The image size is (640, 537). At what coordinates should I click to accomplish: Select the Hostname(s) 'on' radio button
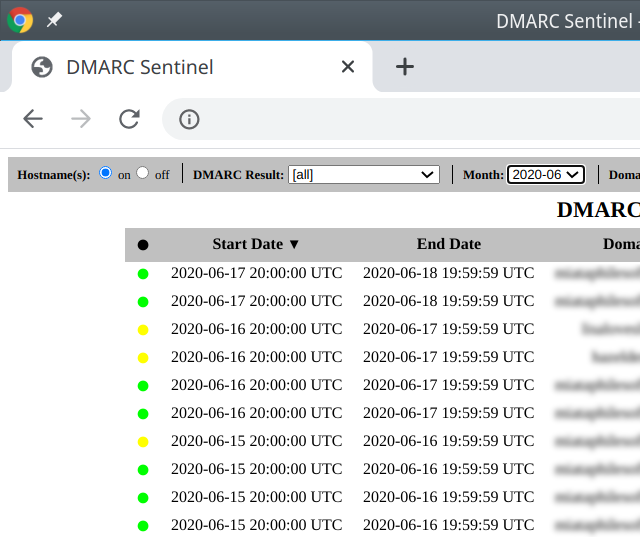(x=106, y=173)
